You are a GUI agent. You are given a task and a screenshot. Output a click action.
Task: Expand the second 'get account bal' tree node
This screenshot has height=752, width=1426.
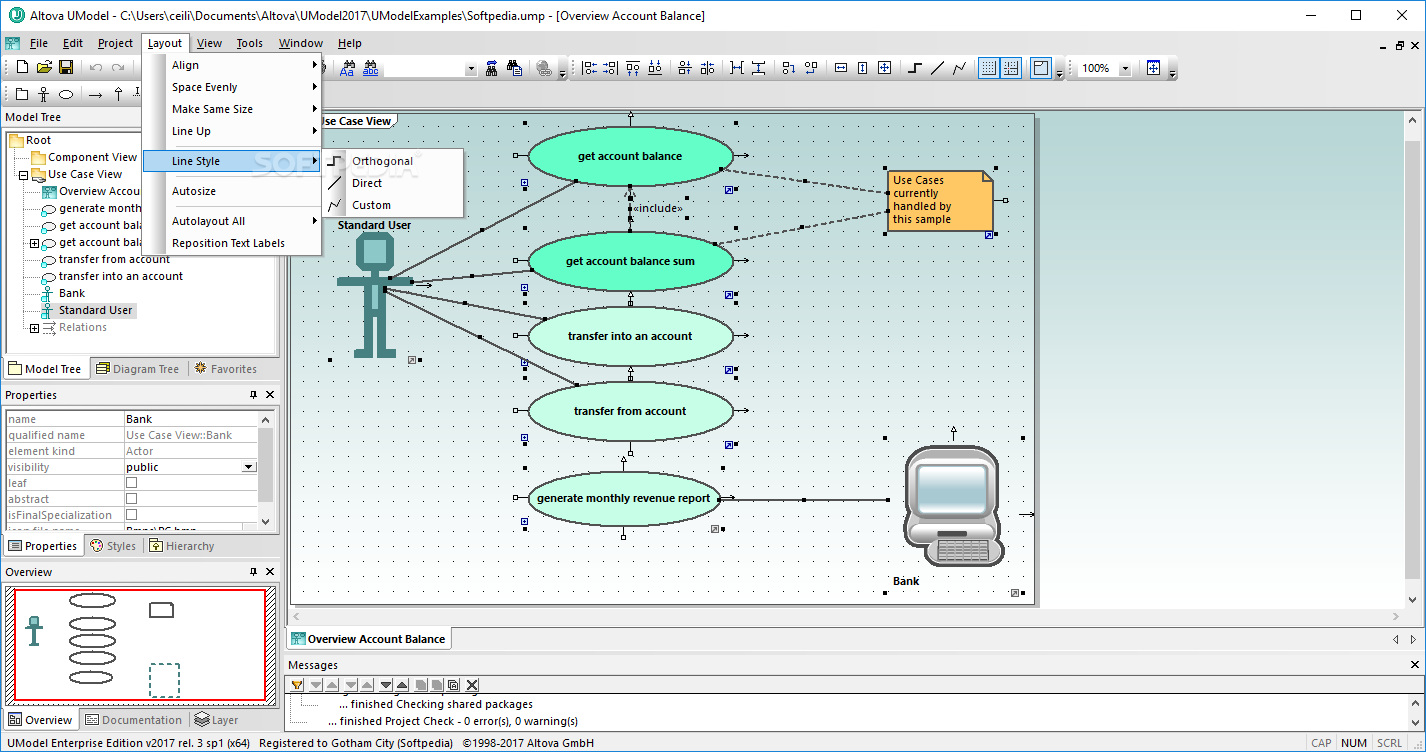(34, 243)
